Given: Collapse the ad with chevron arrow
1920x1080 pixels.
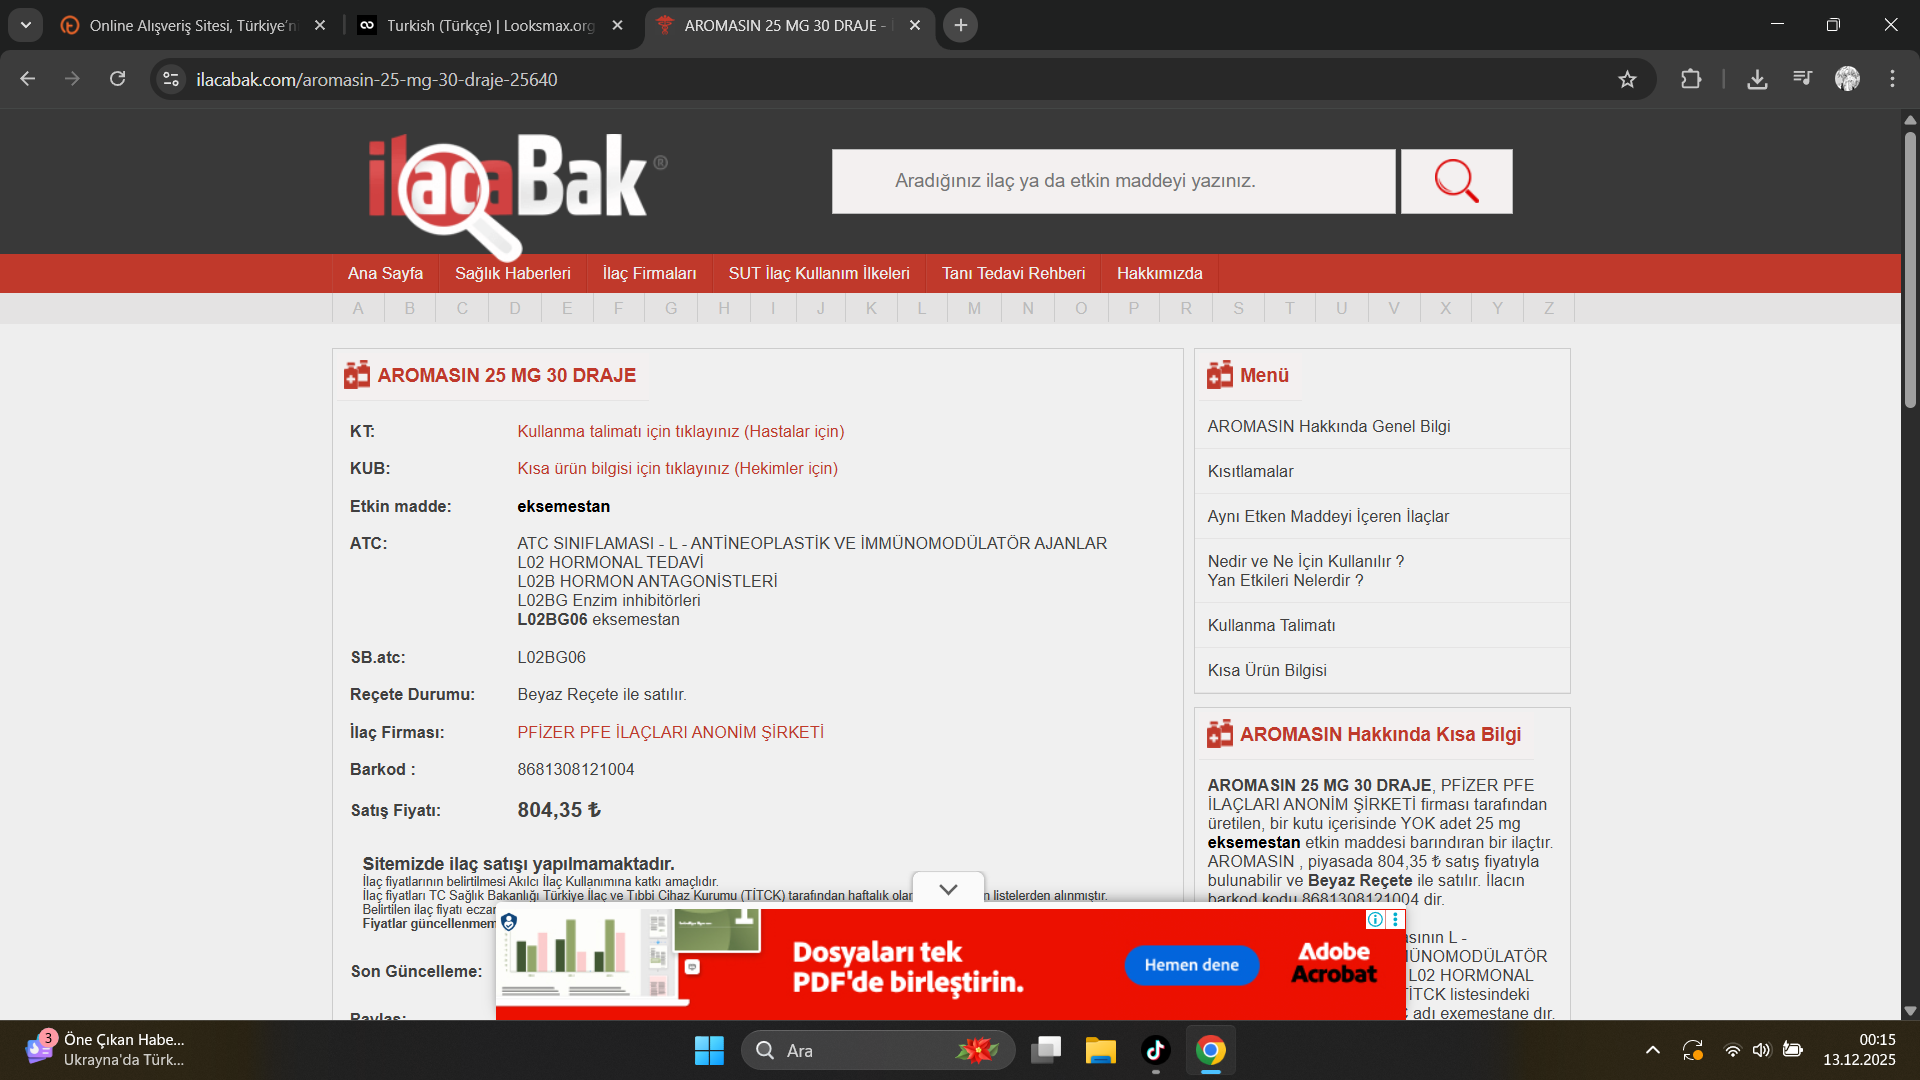Looking at the screenshot, I should point(948,889).
